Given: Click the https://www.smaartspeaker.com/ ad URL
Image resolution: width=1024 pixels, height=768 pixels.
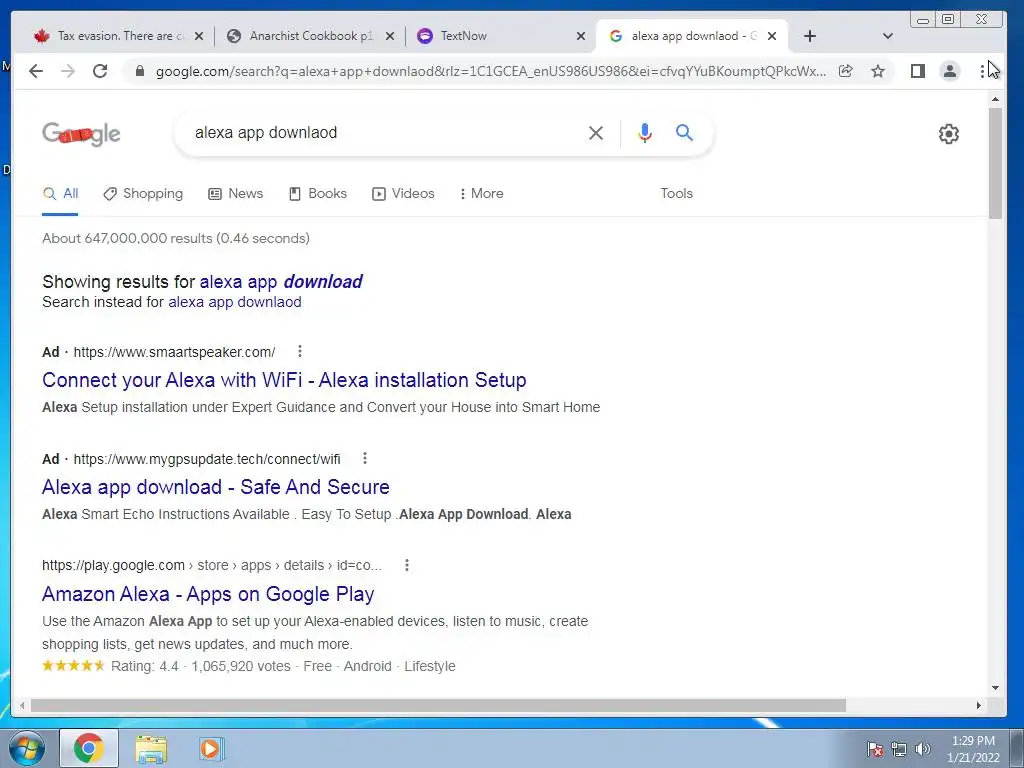Looking at the screenshot, I should click(x=174, y=352).
